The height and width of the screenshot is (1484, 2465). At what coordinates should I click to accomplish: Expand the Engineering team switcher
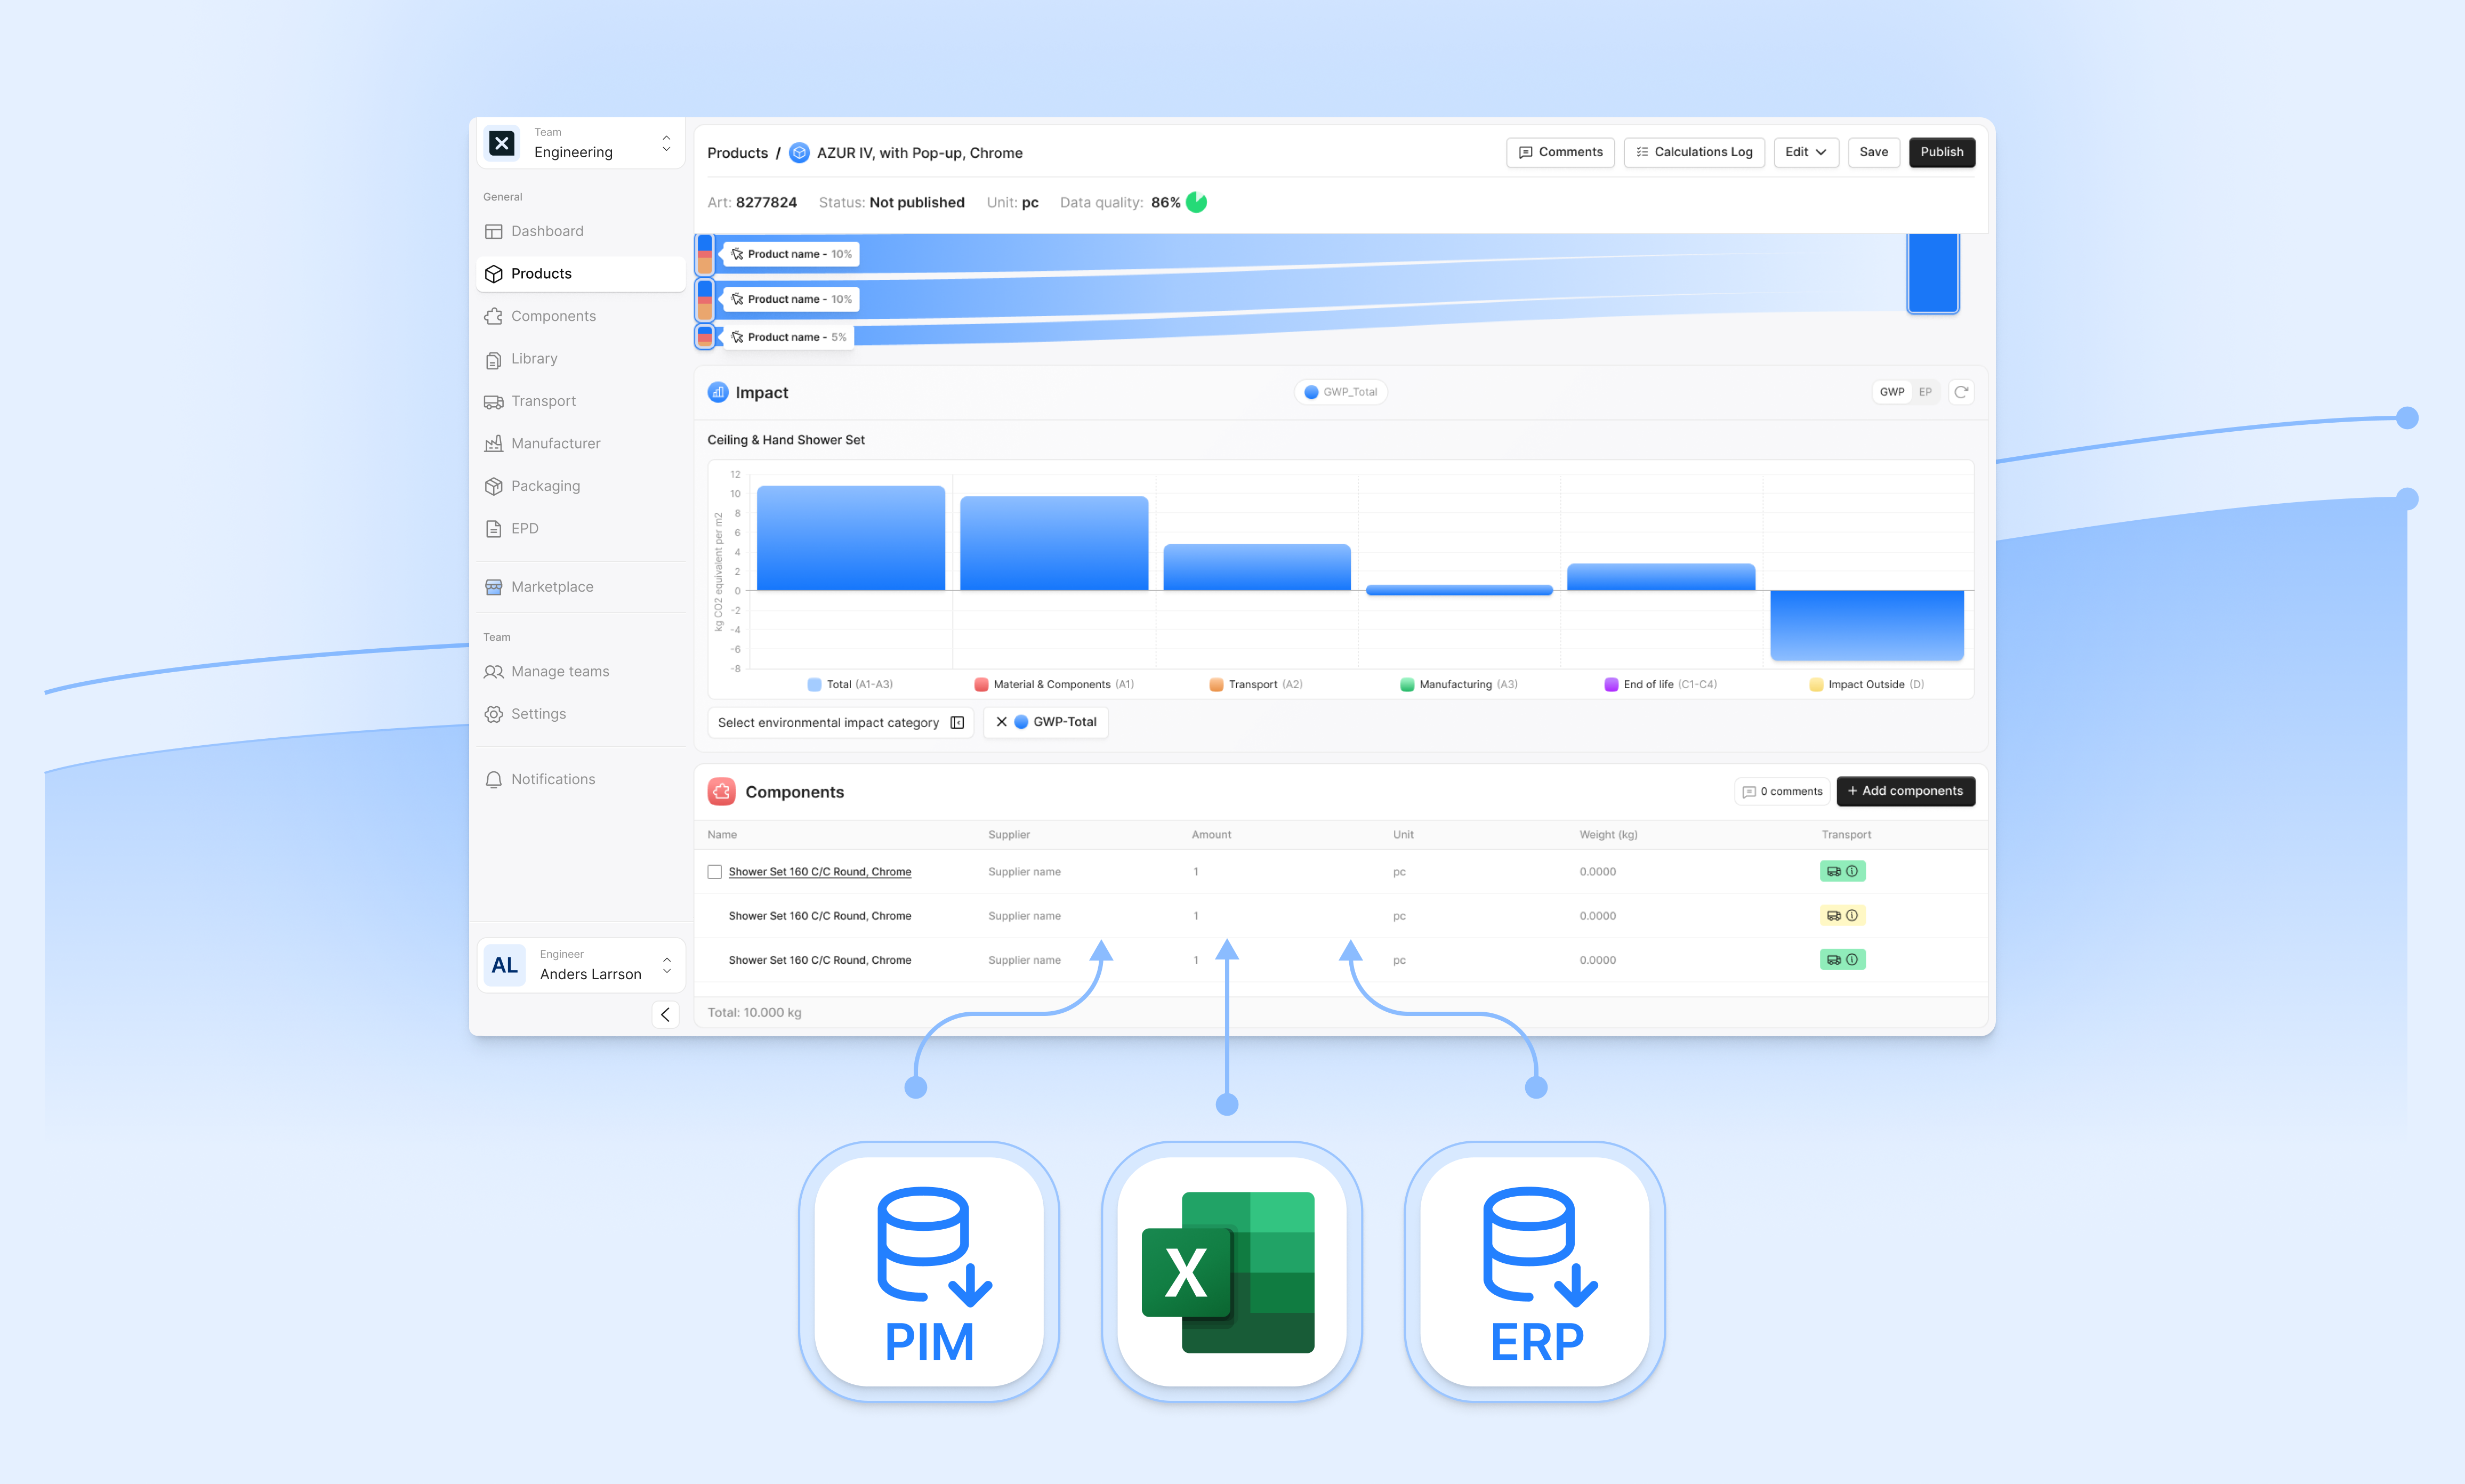coord(666,143)
